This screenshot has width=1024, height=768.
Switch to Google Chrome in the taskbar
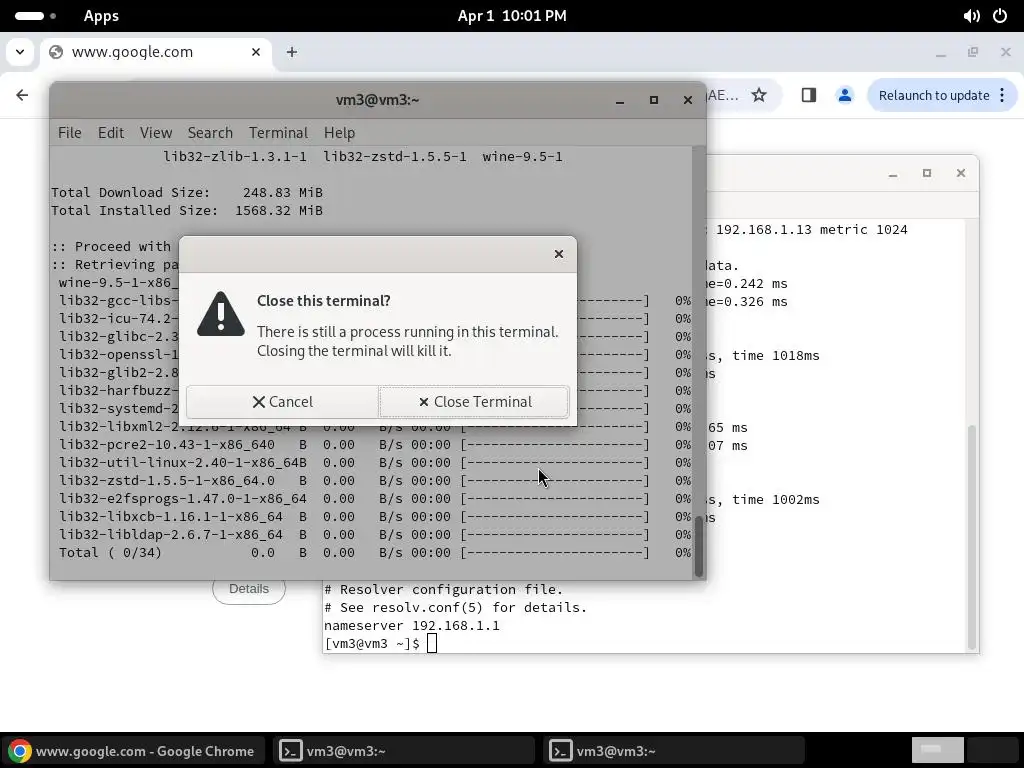[x=134, y=751]
